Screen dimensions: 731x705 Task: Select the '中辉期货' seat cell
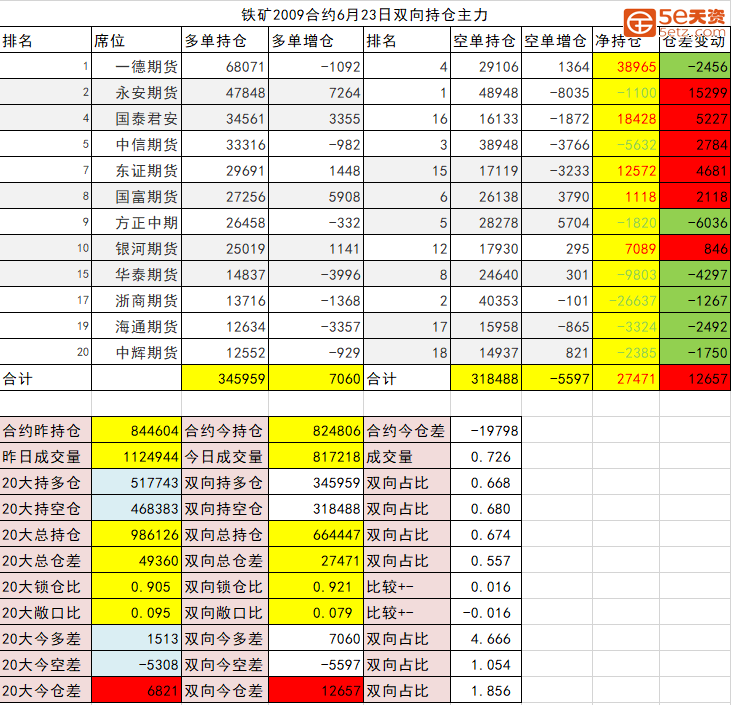[x=136, y=353]
